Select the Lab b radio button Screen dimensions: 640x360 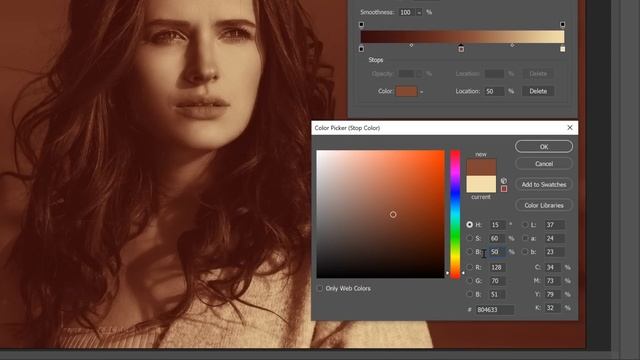coord(525,251)
